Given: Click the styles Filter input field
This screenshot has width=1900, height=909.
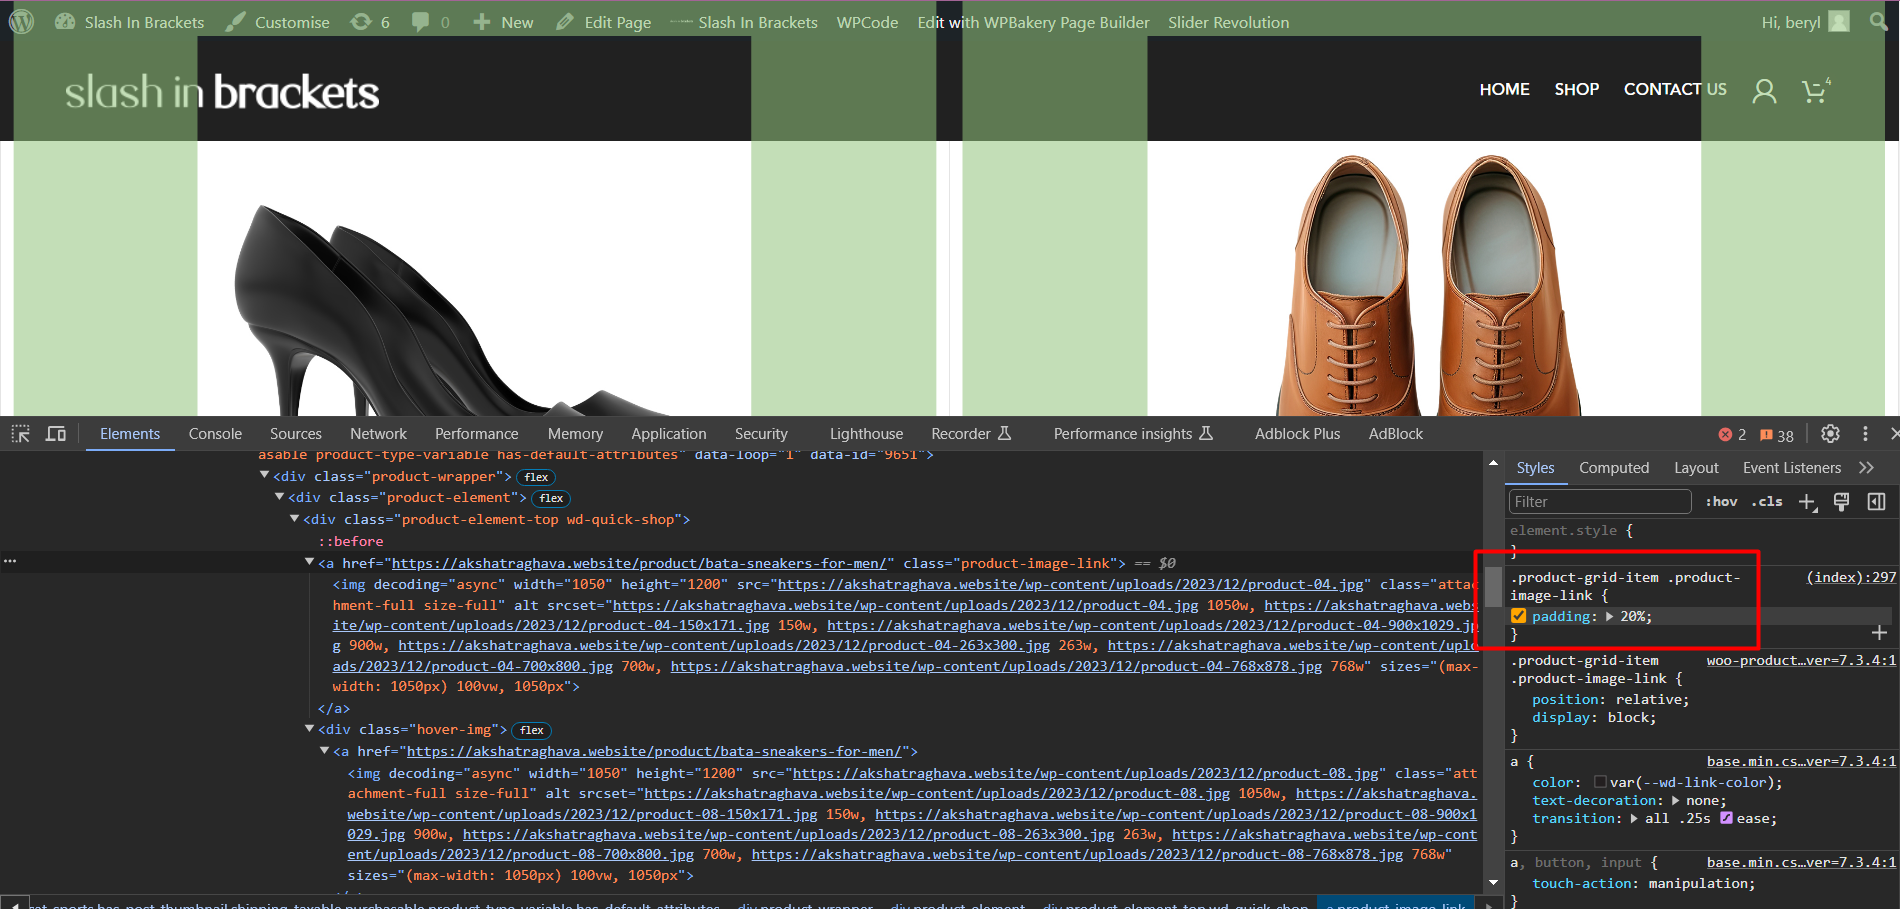Looking at the screenshot, I should pos(1599,502).
